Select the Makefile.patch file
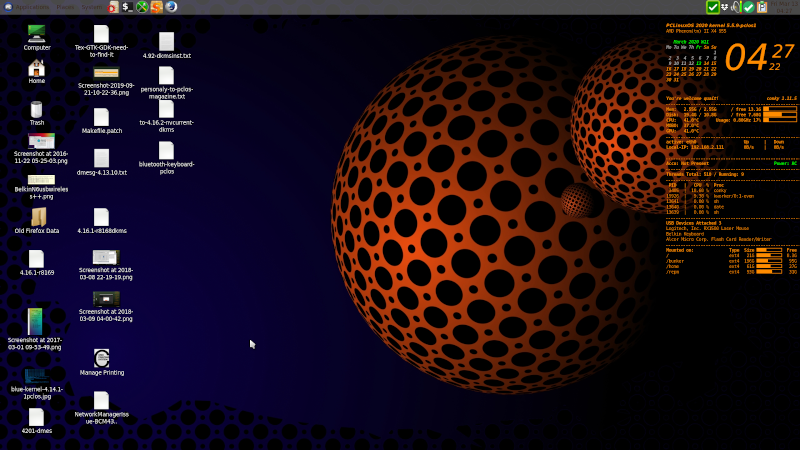Screen dimensions: 800x450 click(101, 117)
